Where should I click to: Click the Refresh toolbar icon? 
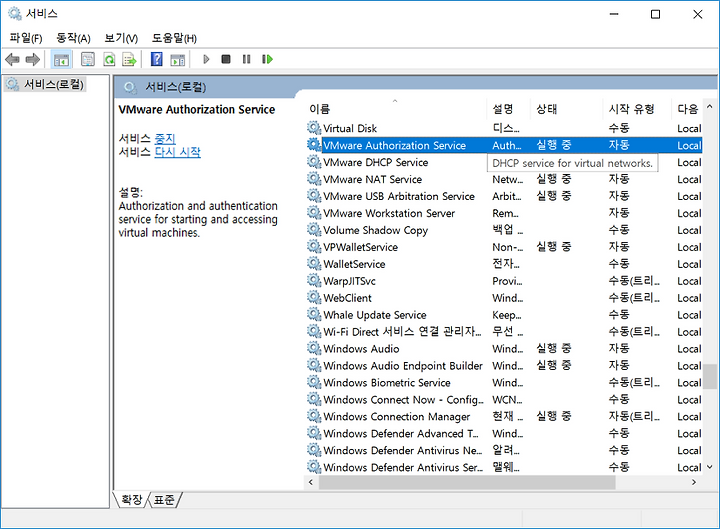109,59
